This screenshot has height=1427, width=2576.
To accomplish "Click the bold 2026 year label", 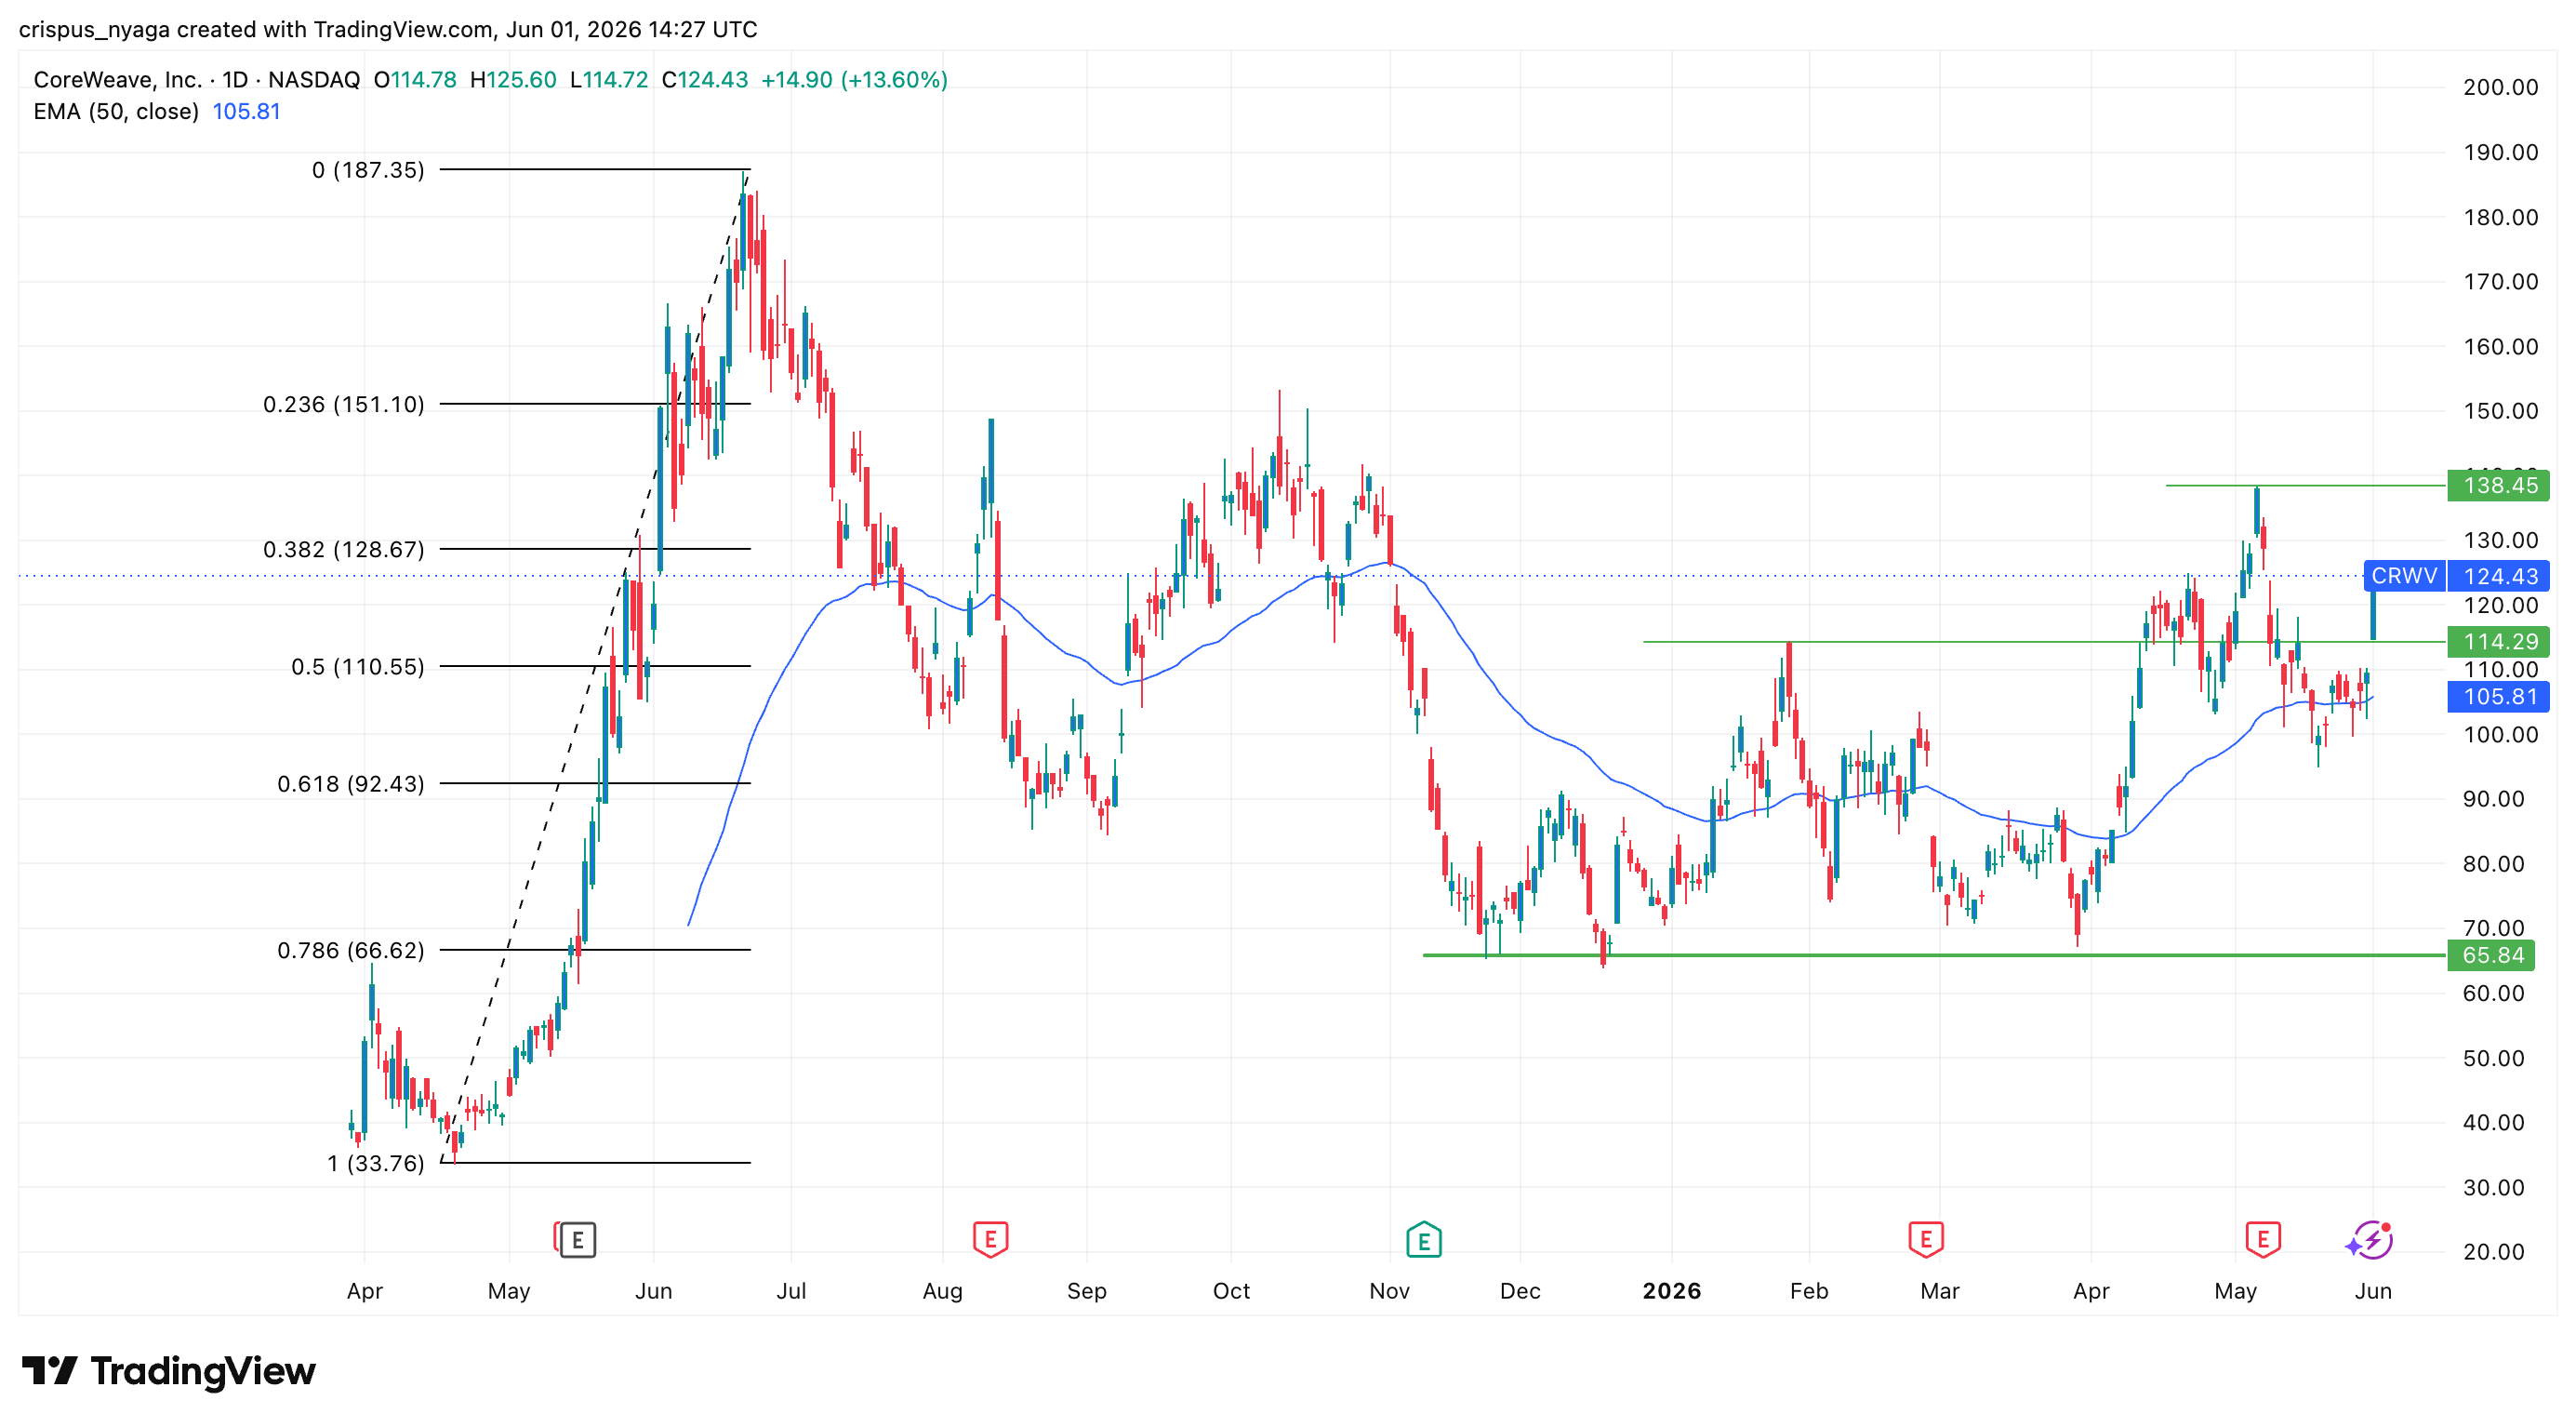I will [x=1671, y=1291].
